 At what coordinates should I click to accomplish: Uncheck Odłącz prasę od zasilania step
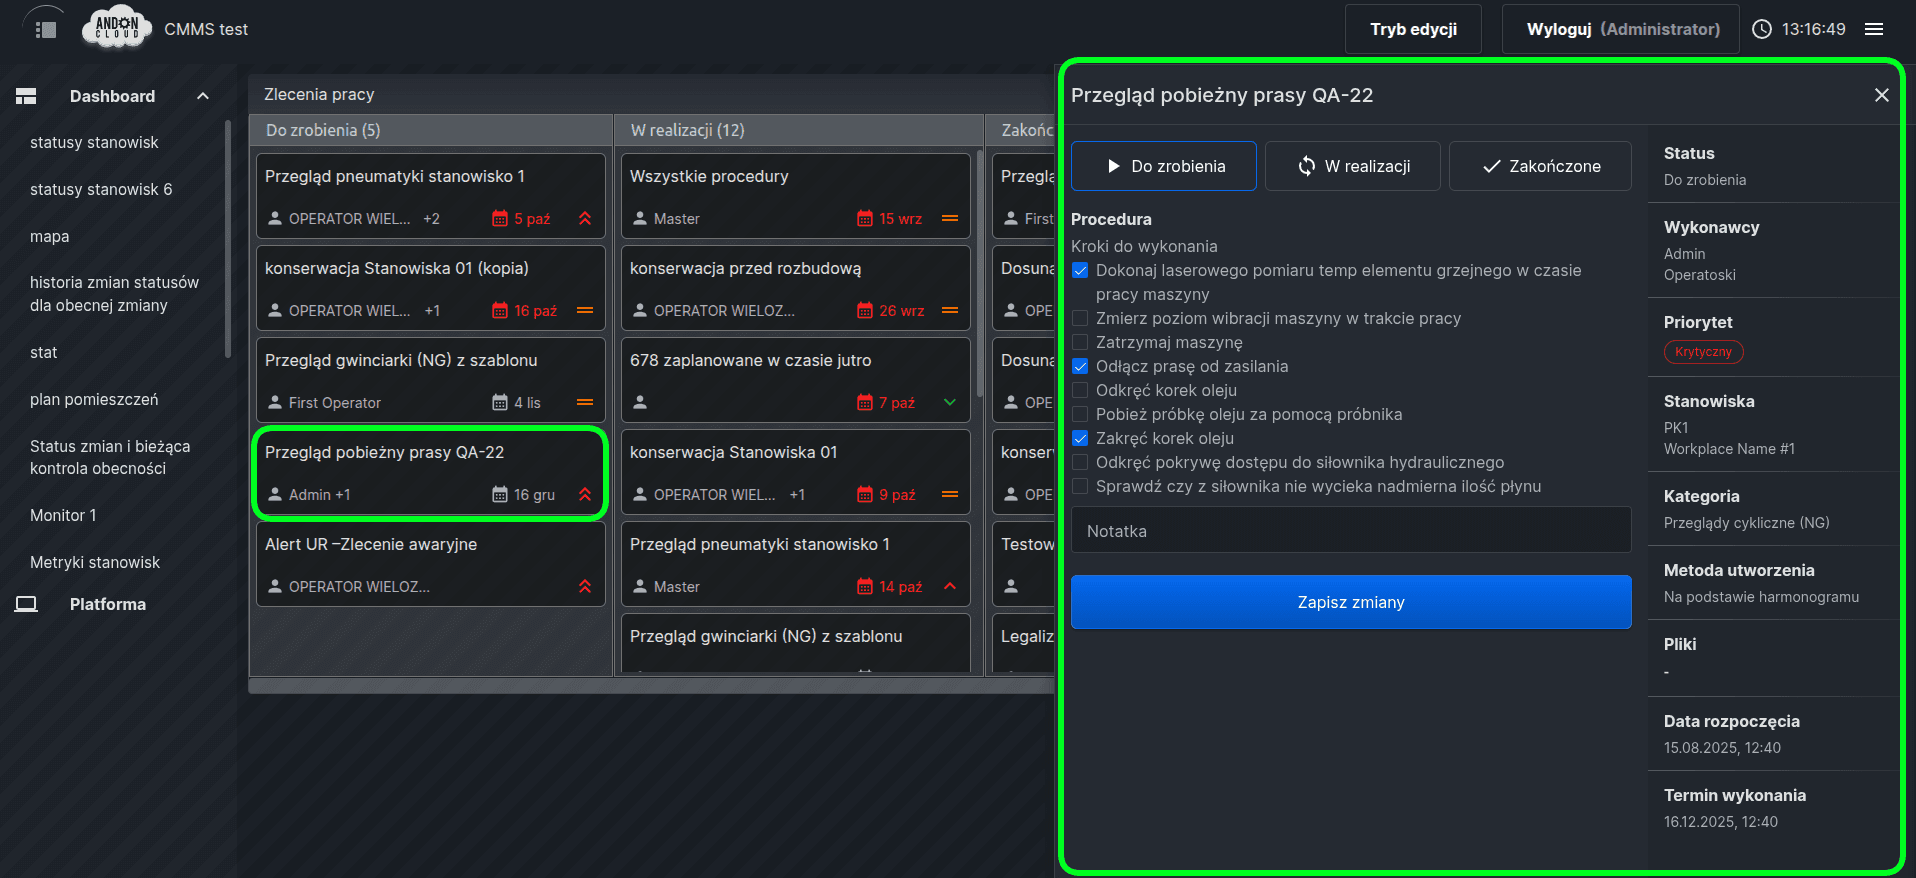pos(1080,367)
